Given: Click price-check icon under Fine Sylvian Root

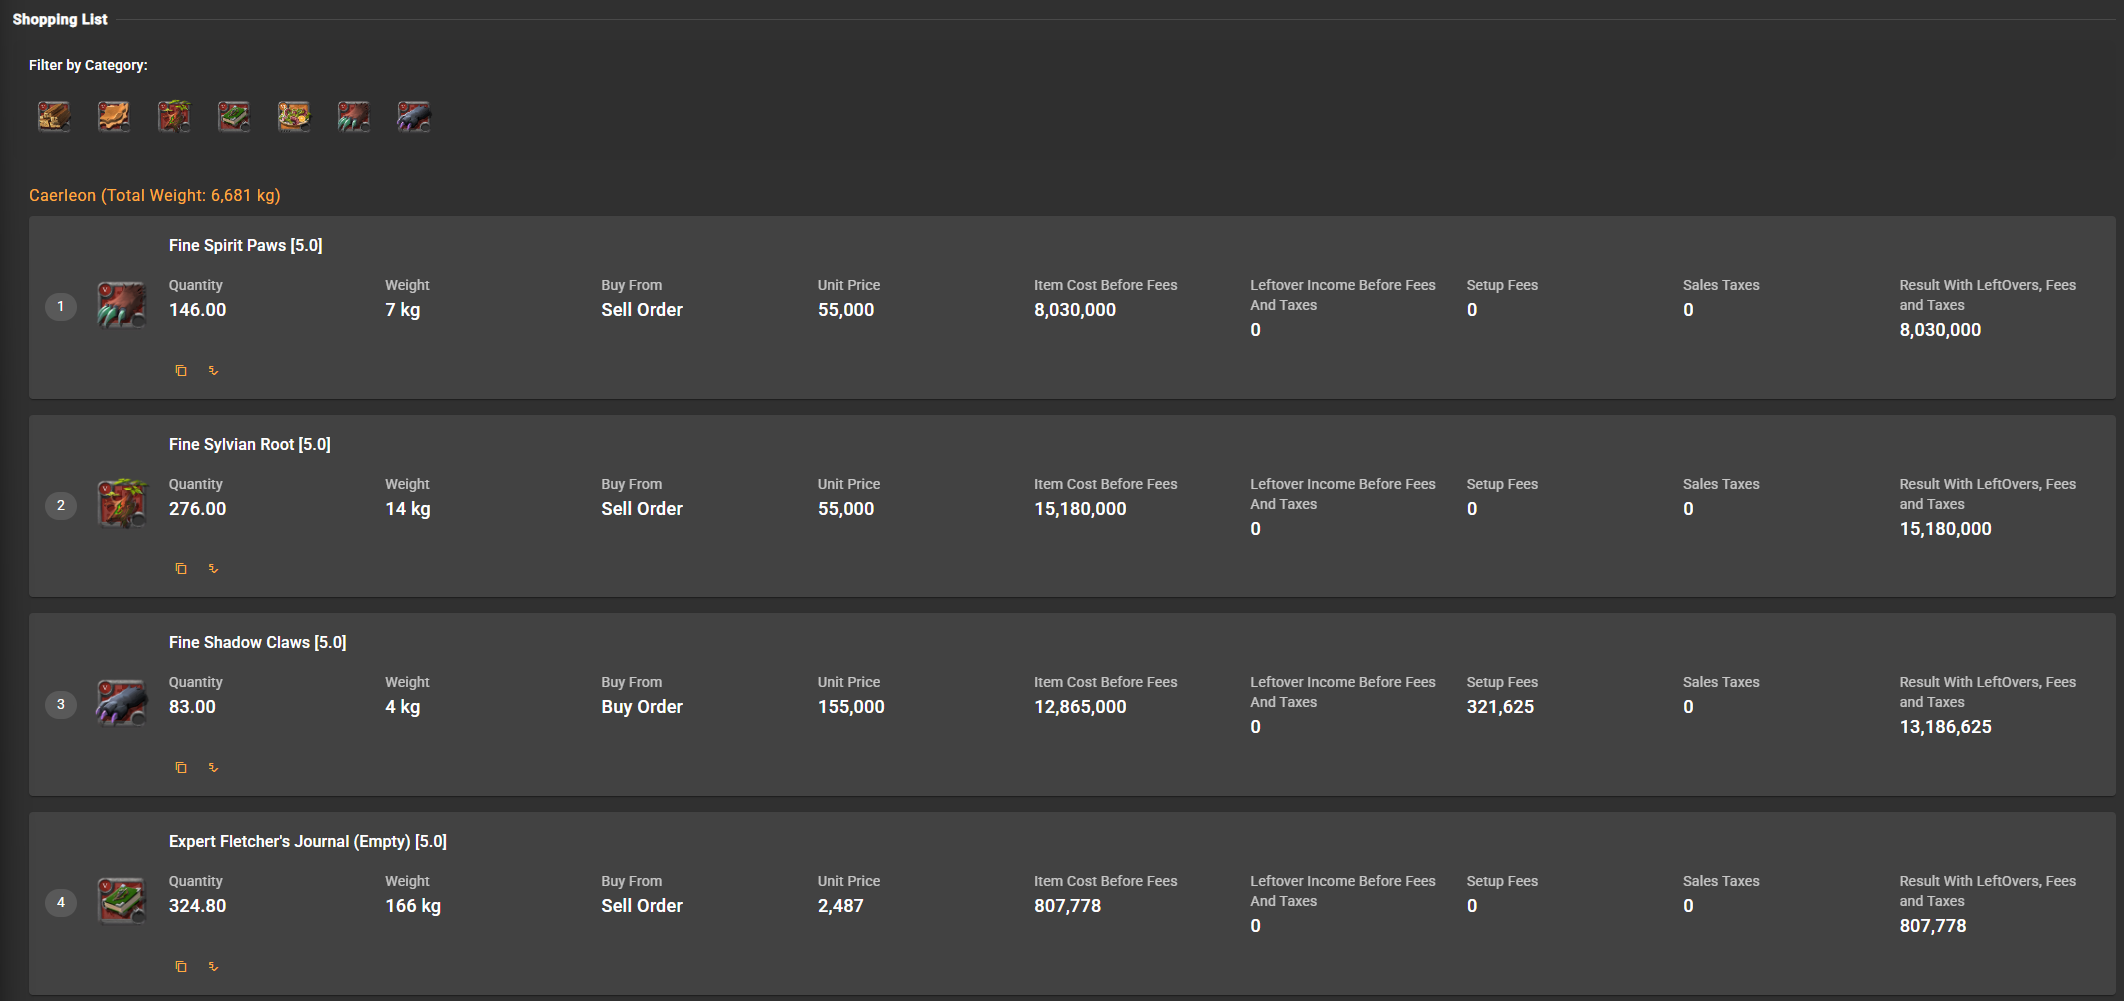Looking at the screenshot, I should (213, 569).
